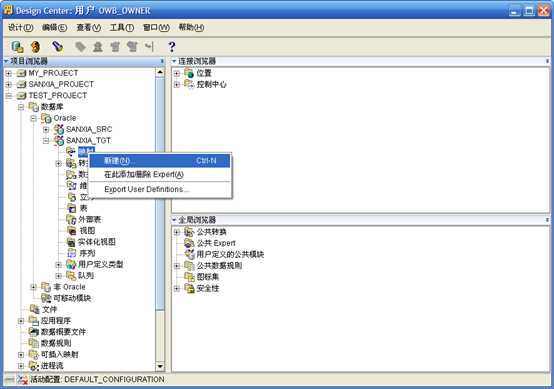Image resolution: width=554 pixels, height=389 pixels.
Task: Expand the 控制中心 control center node
Action: tap(177, 84)
